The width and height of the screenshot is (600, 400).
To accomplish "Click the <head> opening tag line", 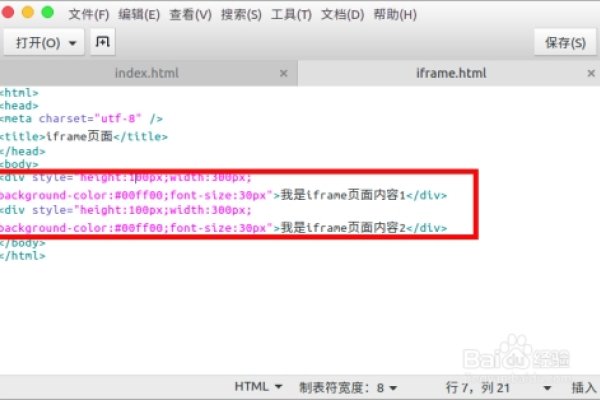I will point(19,105).
